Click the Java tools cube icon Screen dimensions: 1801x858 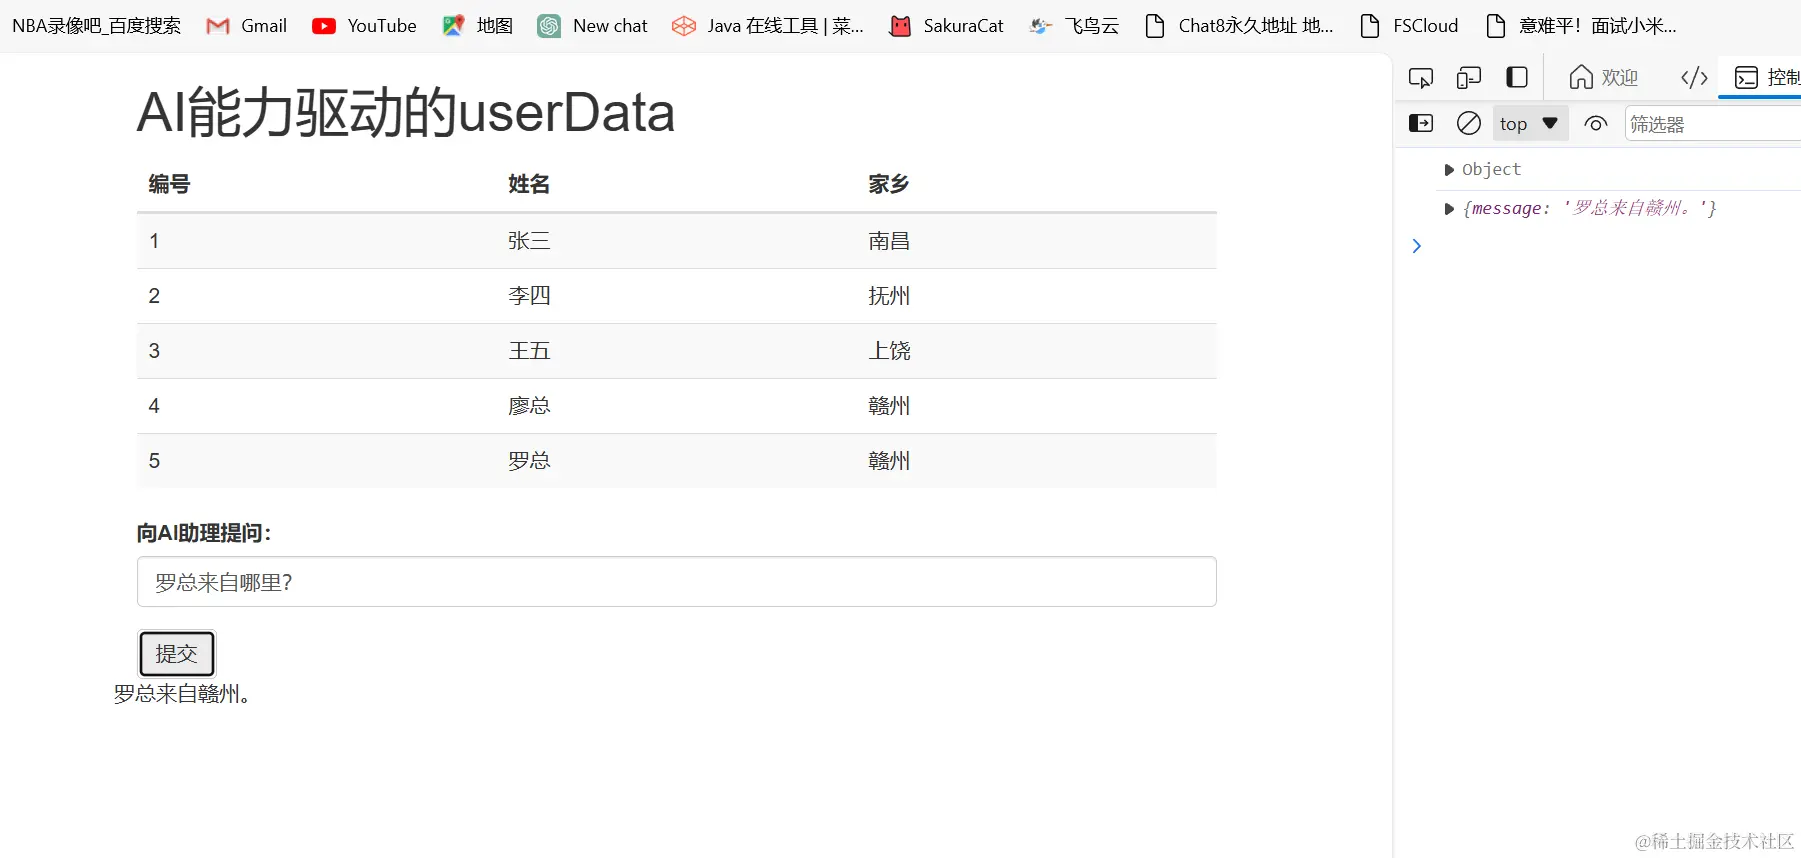pyautogui.click(x=684, y=26)
